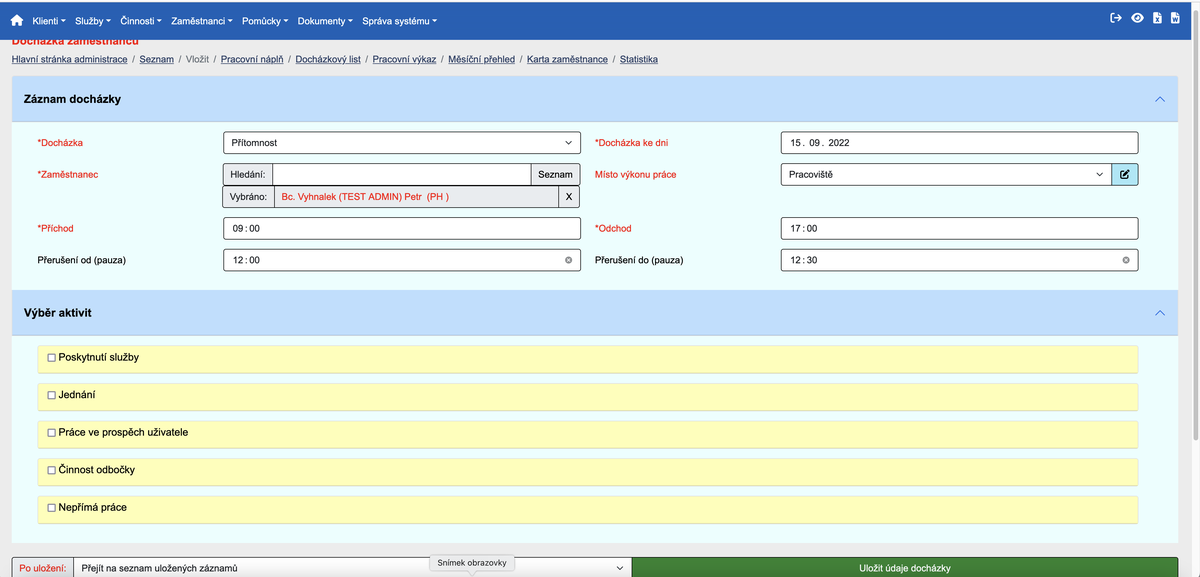This screenshot has width=1200, height=577.
Task: Open the Správa systému menu
Action: click(x=395, y=20)
